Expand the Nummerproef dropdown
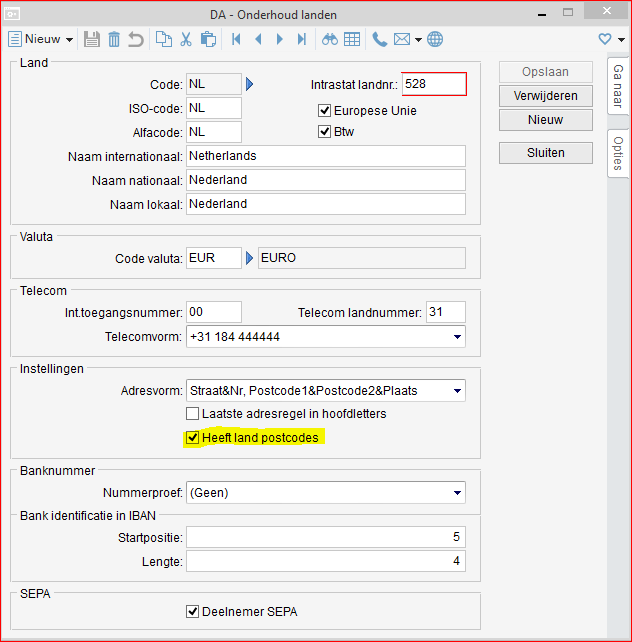This screenshot has height=642, width=632. pos(457,493)
